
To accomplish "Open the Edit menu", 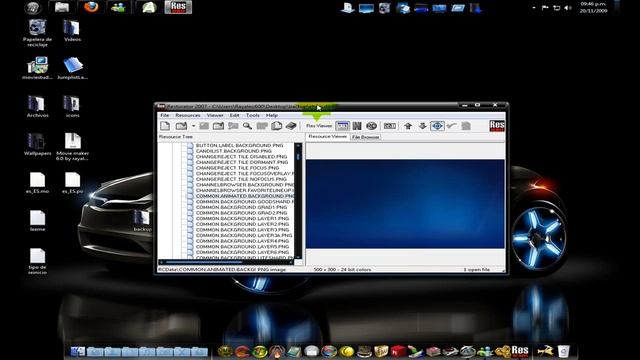I will pos(234,115).
